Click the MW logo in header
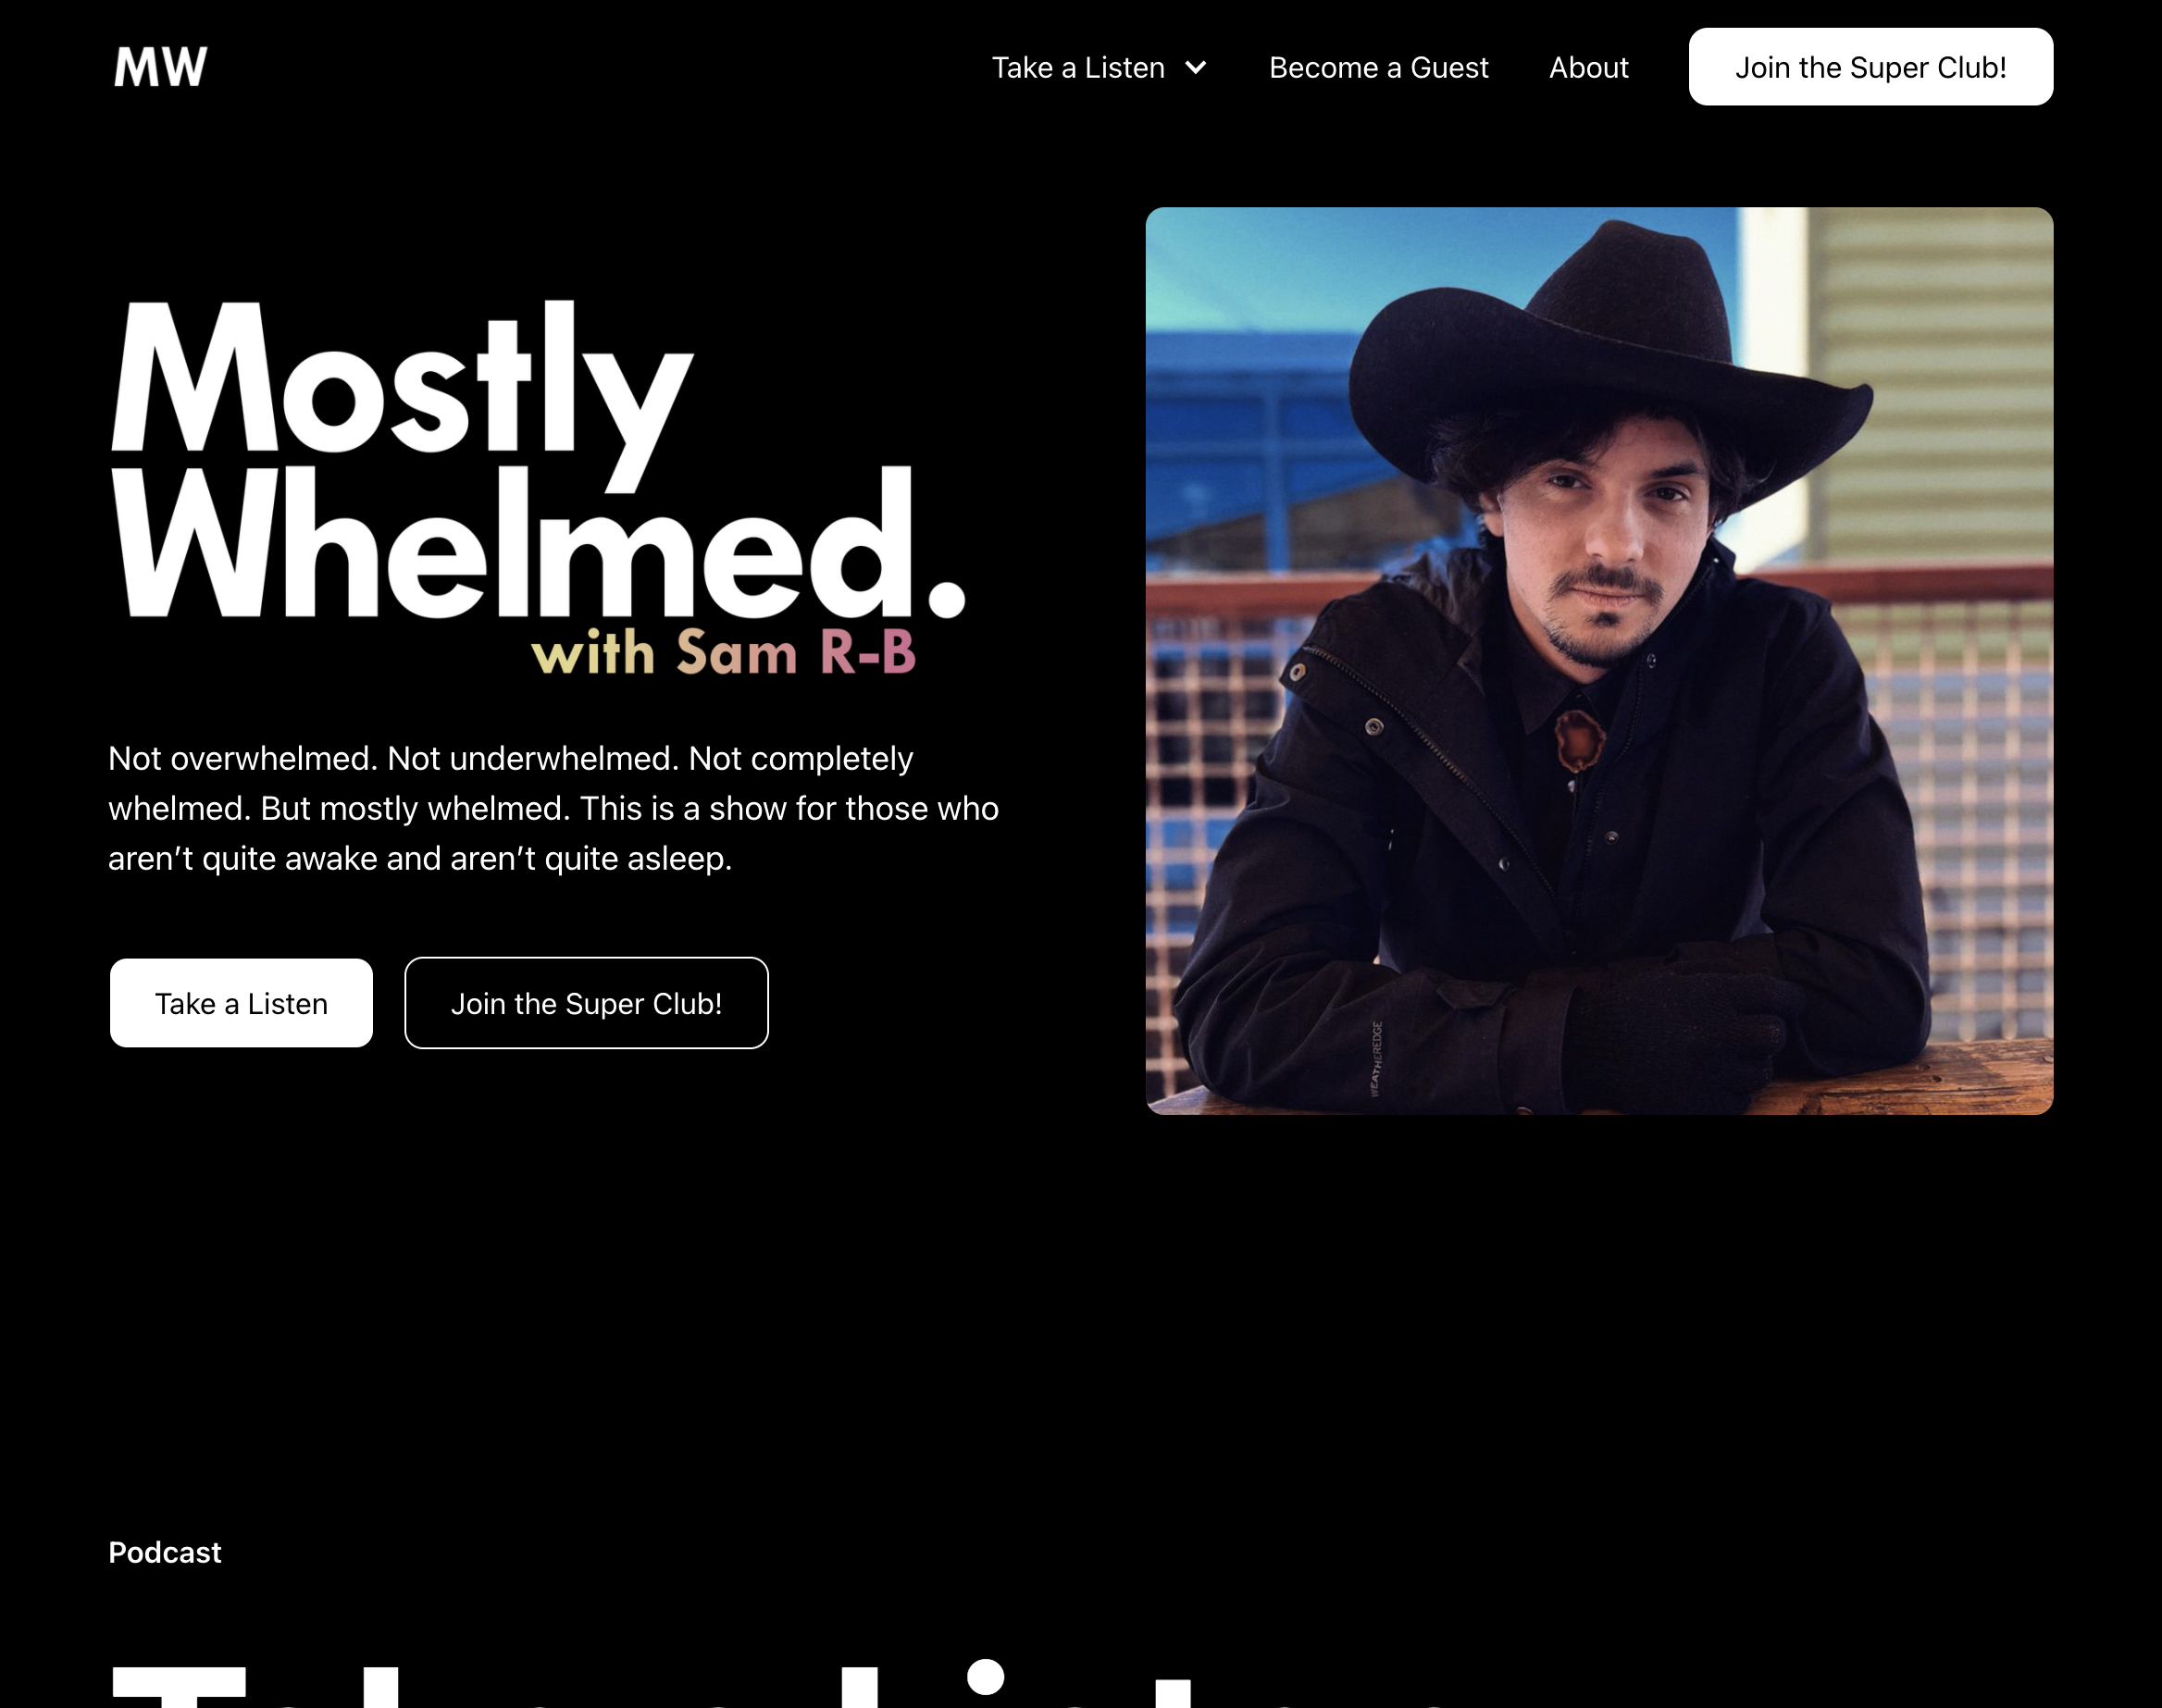The width and height of the screenshot is (2162, 1708). [160, 67]
